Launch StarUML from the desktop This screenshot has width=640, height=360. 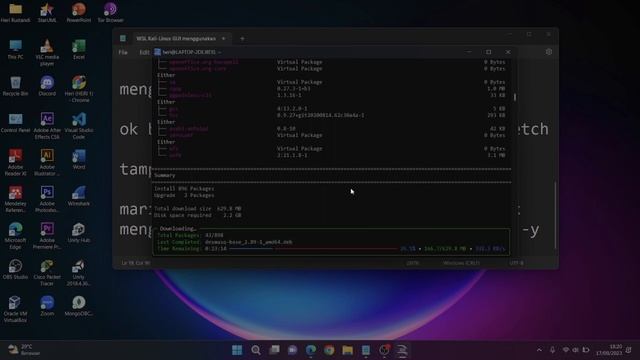click(47, 13)
